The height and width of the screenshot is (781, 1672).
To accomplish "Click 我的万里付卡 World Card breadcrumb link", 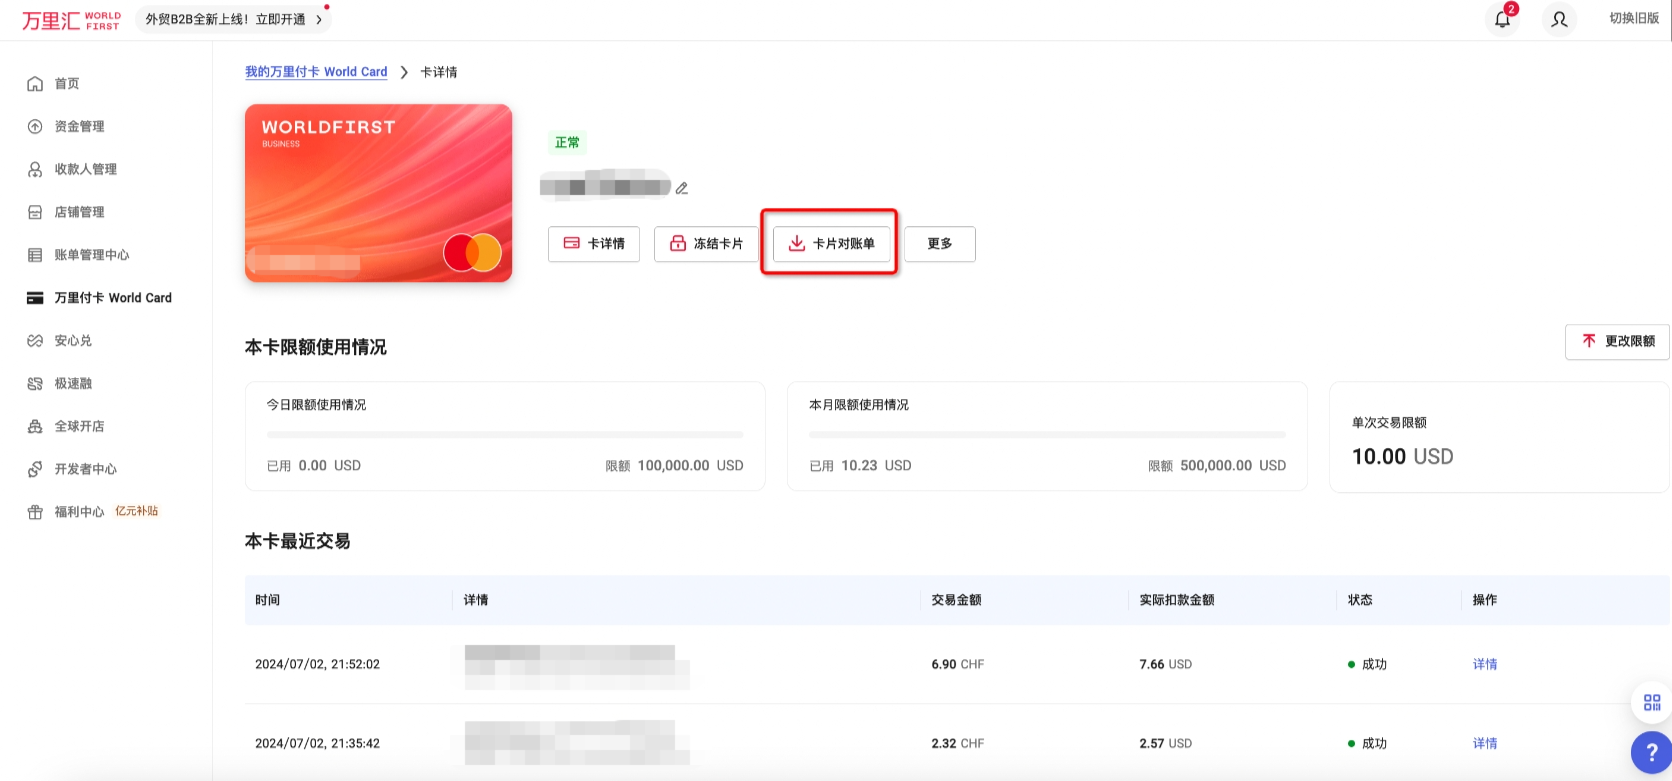I will tap(316, 72).
